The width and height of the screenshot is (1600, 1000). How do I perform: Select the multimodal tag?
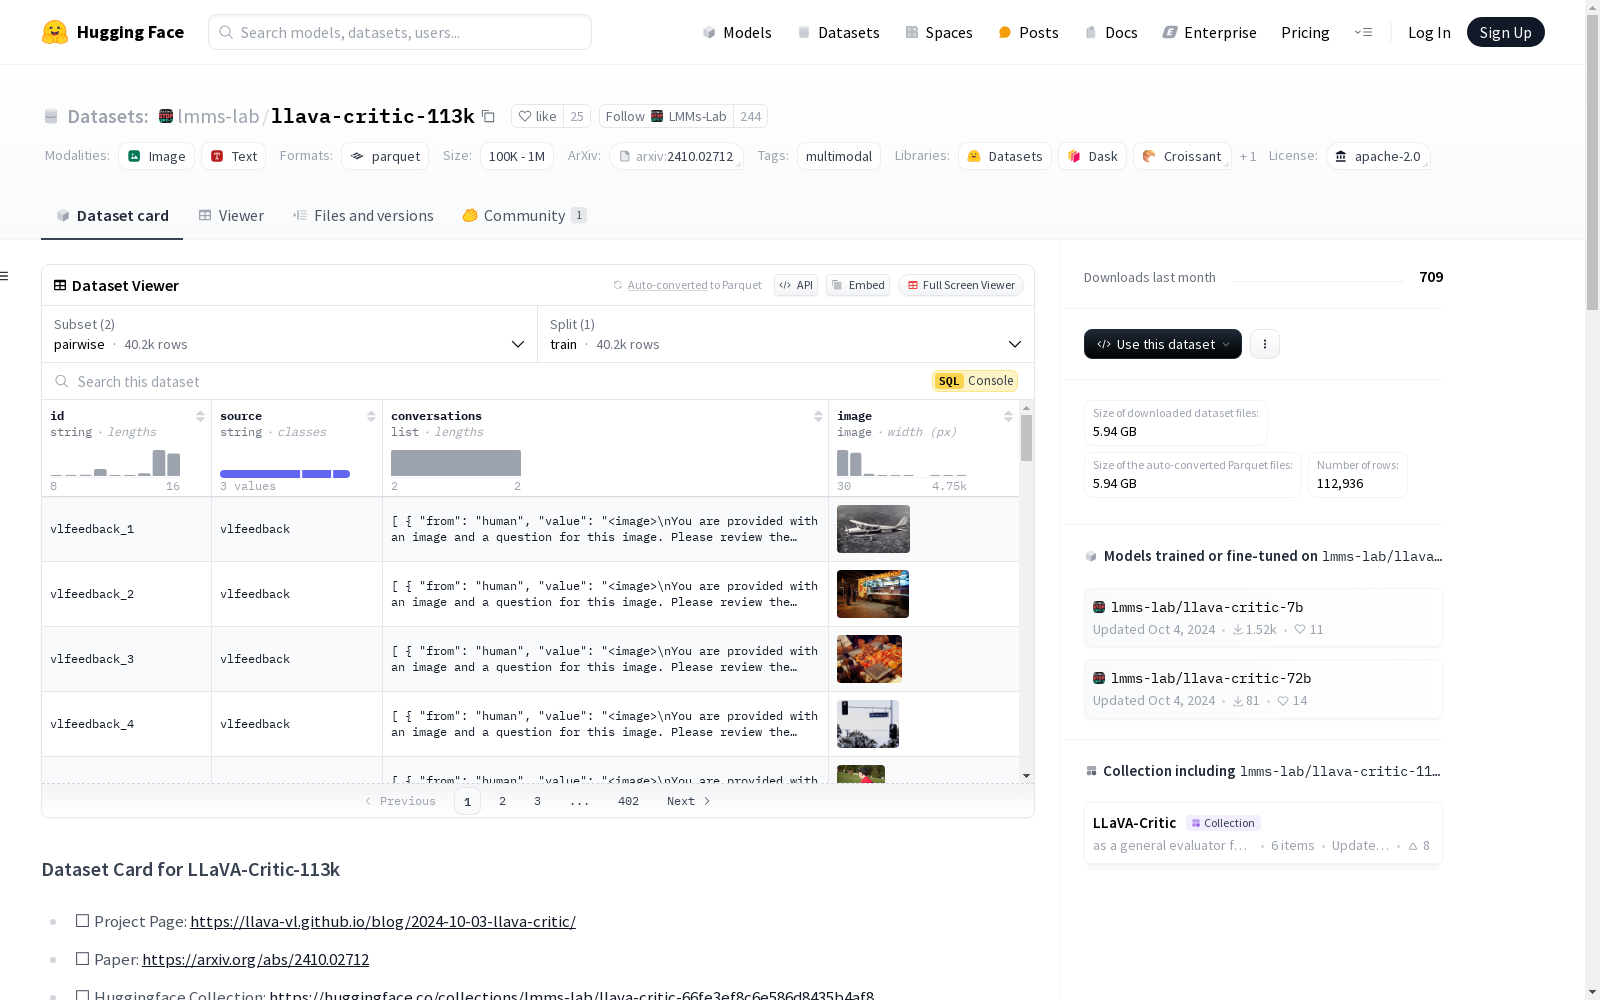click(x=839, y=156)
